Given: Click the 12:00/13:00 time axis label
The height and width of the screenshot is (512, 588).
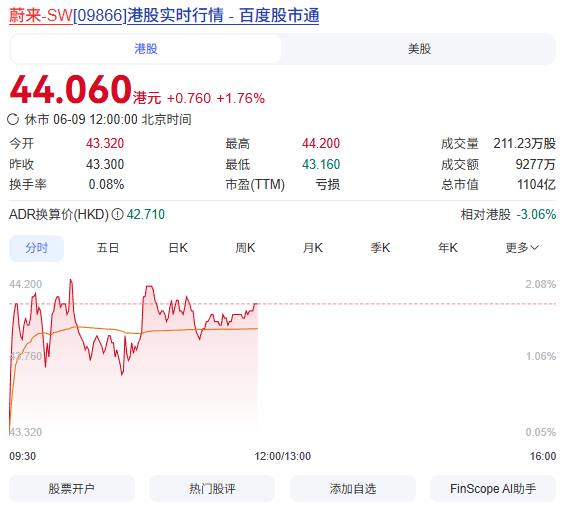Looking at the screenshot, I should 283,456.
